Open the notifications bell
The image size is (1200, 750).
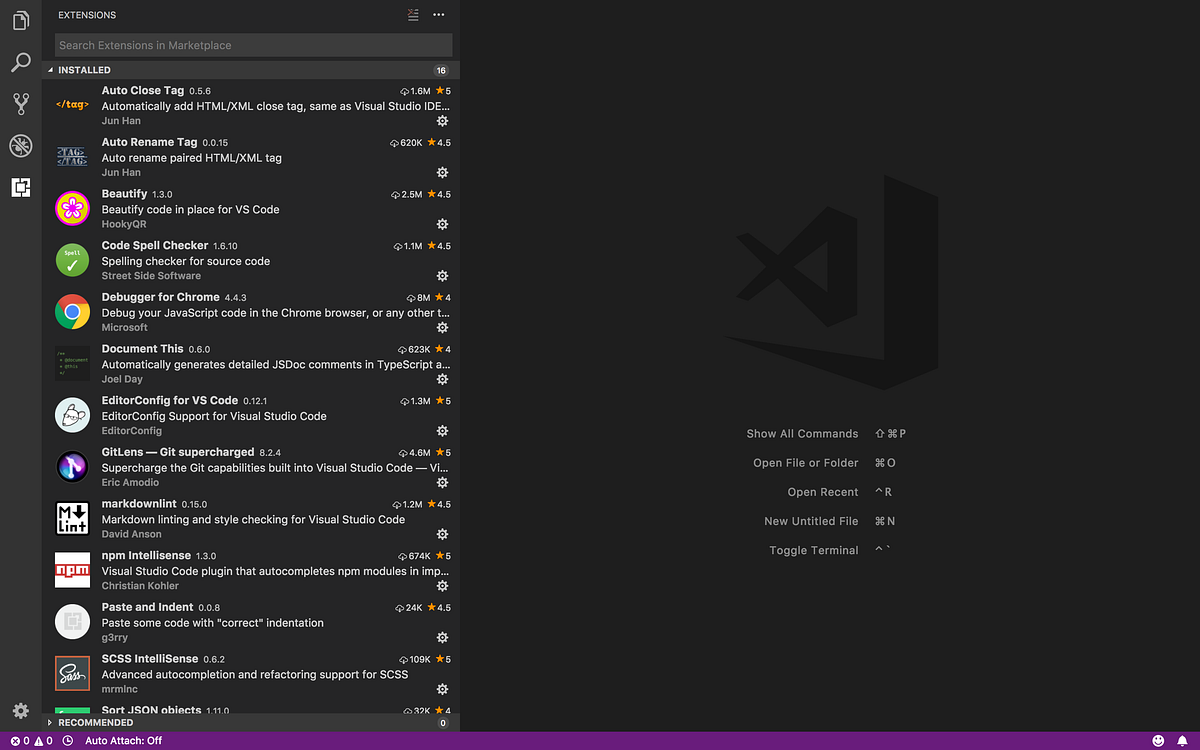tap(1184, 742)
